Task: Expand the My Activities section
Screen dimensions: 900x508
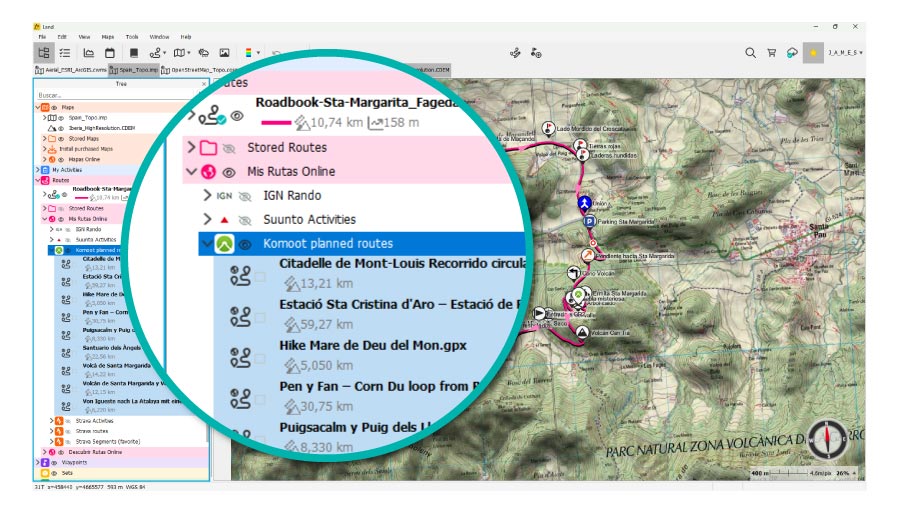Action: (38, 170)
